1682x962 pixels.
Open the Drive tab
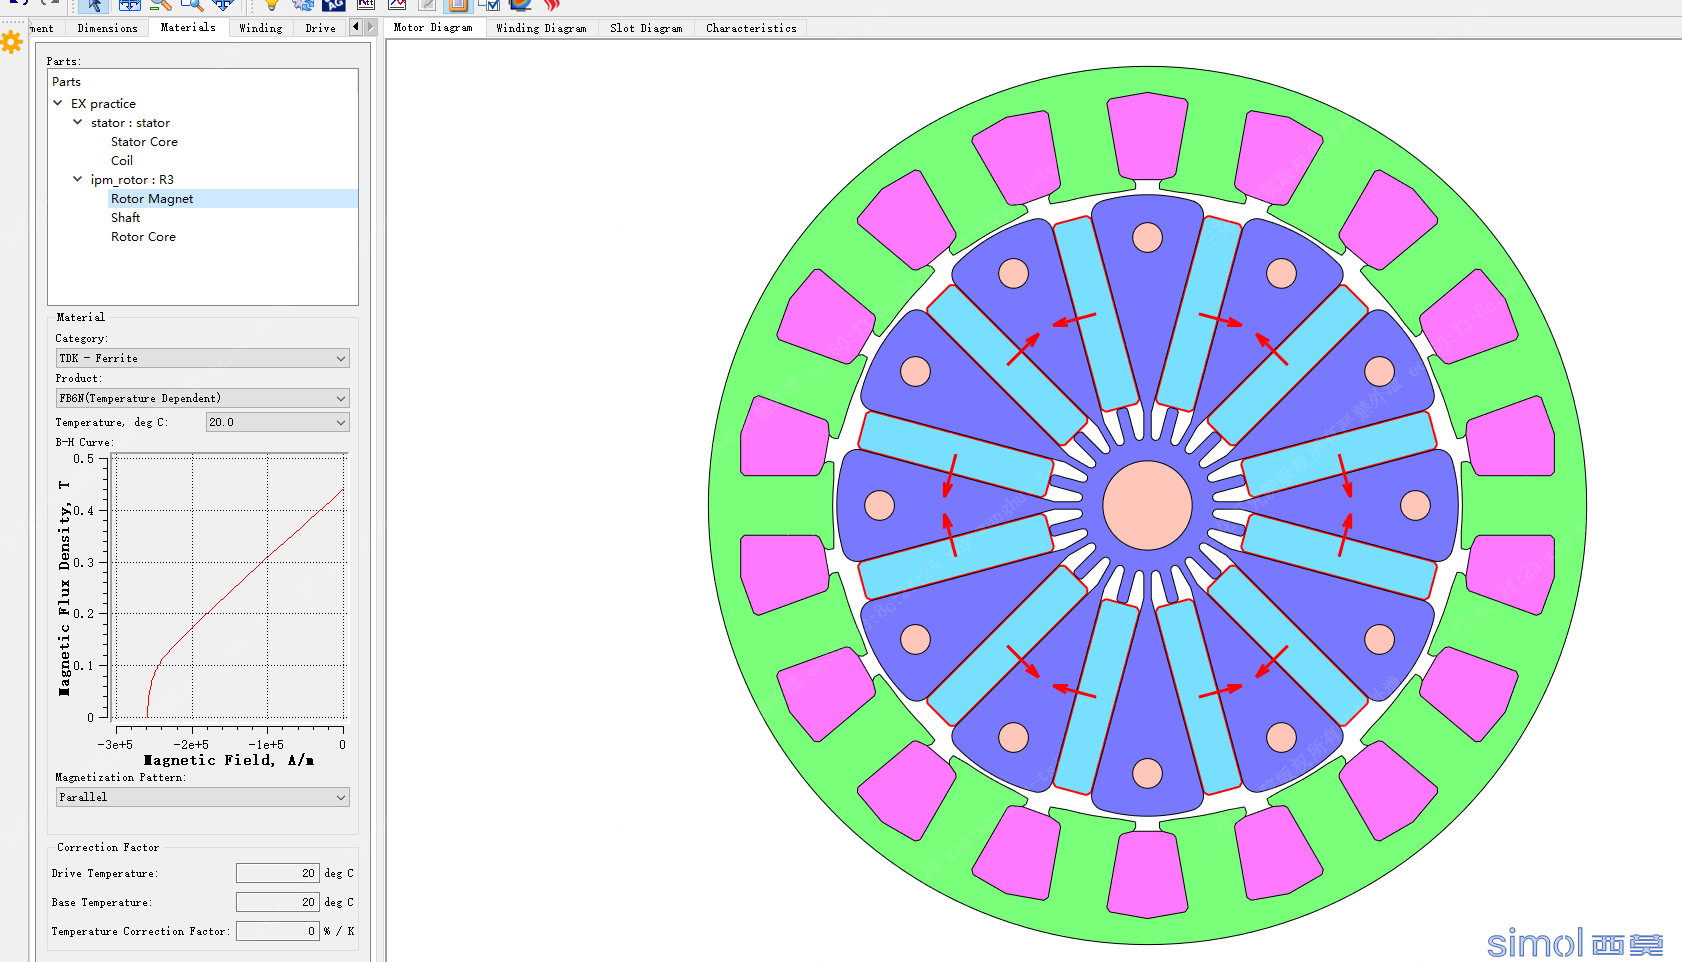[x=320, y=28]
